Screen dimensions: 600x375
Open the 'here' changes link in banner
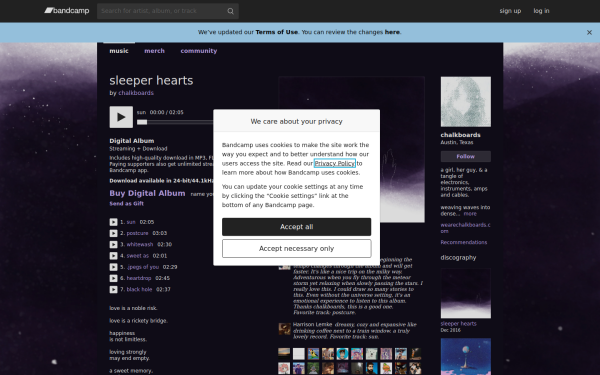coord(392,32)
